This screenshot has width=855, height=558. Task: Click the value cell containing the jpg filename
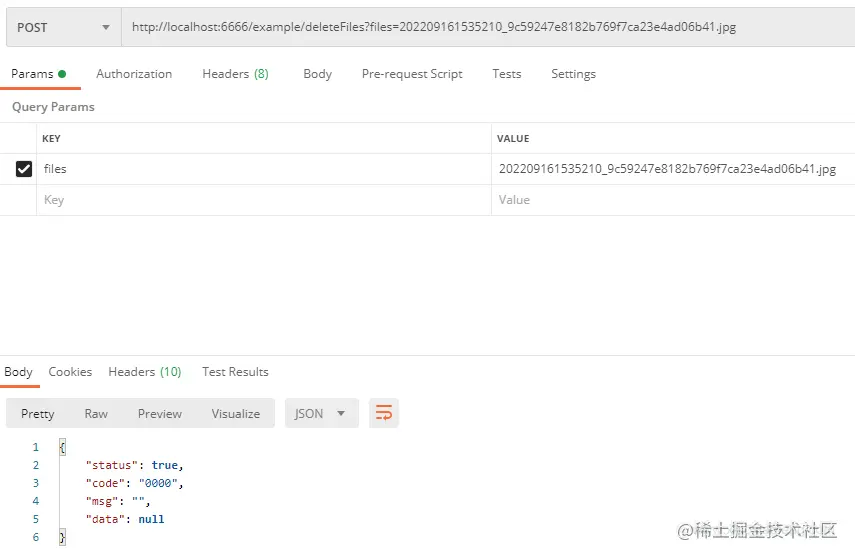click(x=673, y=169)
